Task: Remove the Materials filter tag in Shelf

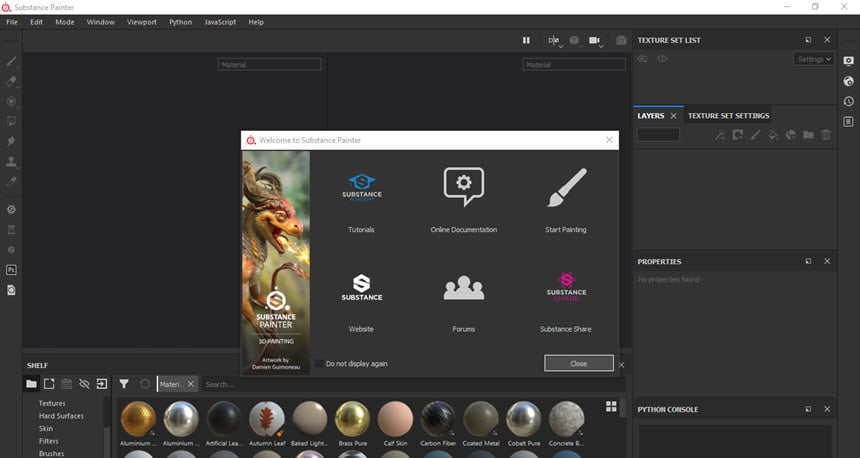Action: 190,384
